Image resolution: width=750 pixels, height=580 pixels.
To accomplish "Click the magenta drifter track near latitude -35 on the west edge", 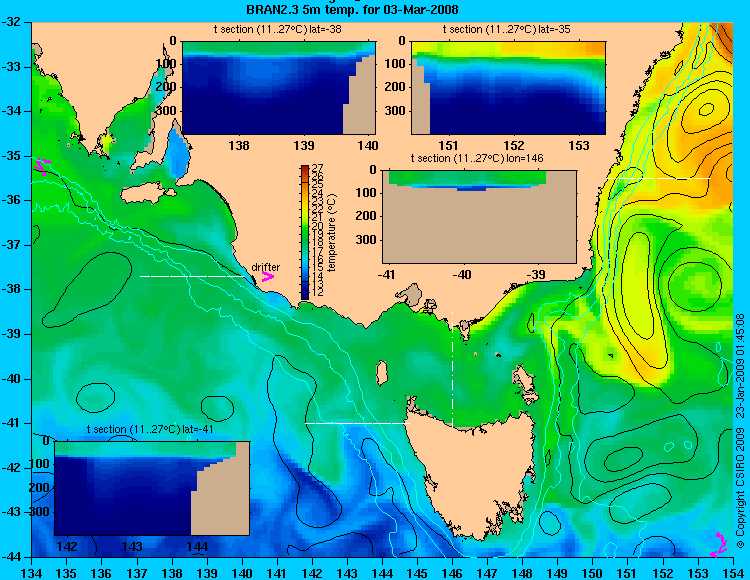I will (42, 166).
